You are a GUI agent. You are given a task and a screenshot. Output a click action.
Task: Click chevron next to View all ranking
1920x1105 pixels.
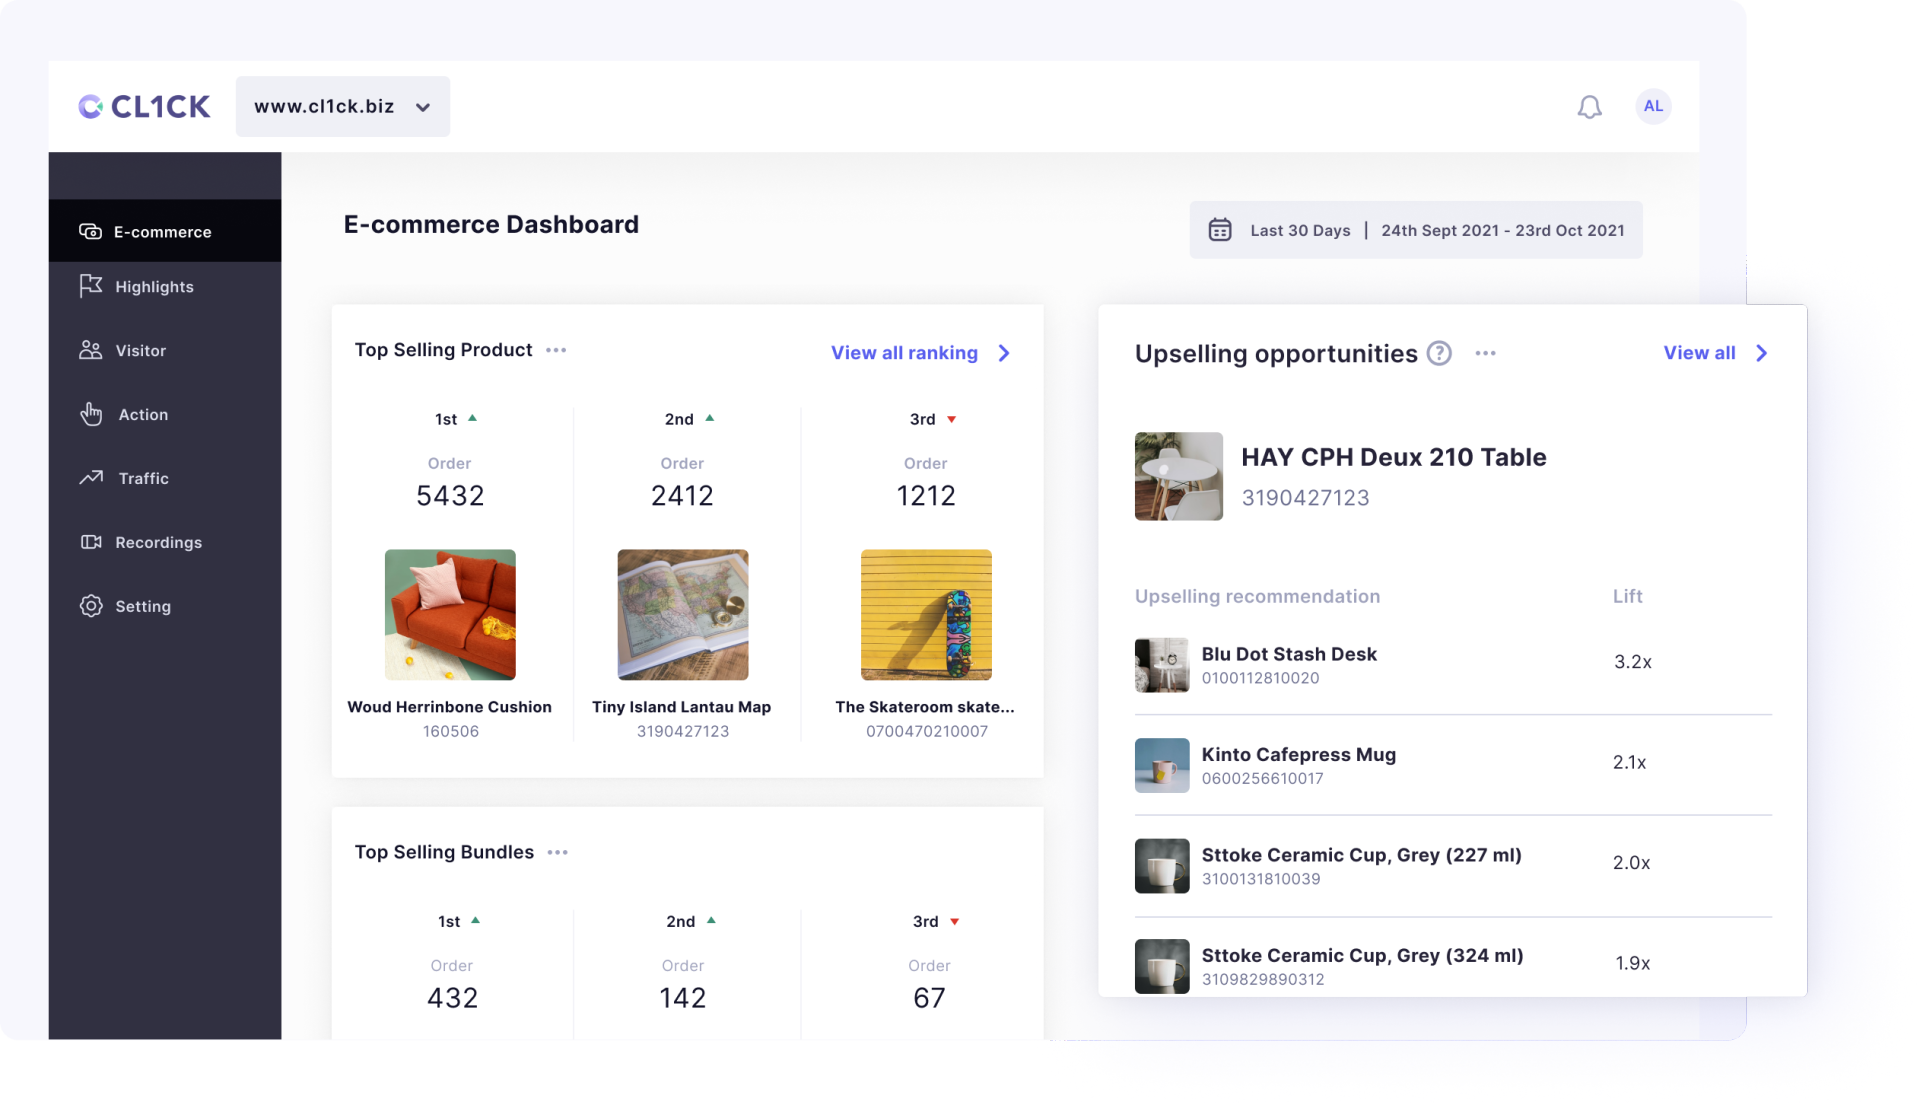pos(1004,353)
